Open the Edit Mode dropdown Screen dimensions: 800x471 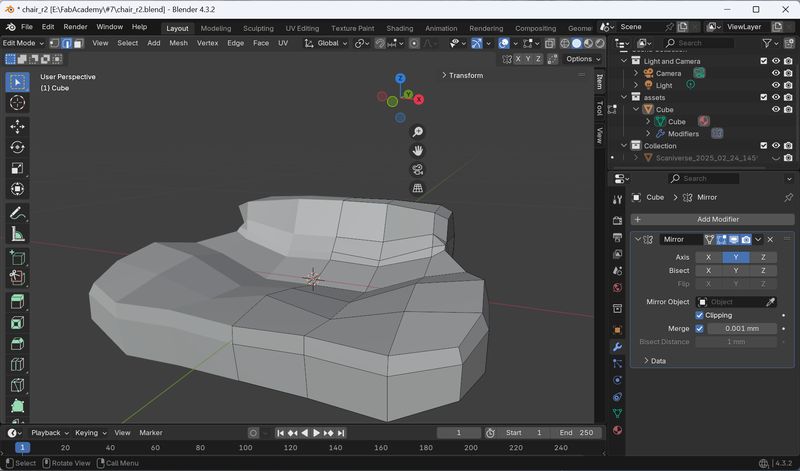coord(23,43)
